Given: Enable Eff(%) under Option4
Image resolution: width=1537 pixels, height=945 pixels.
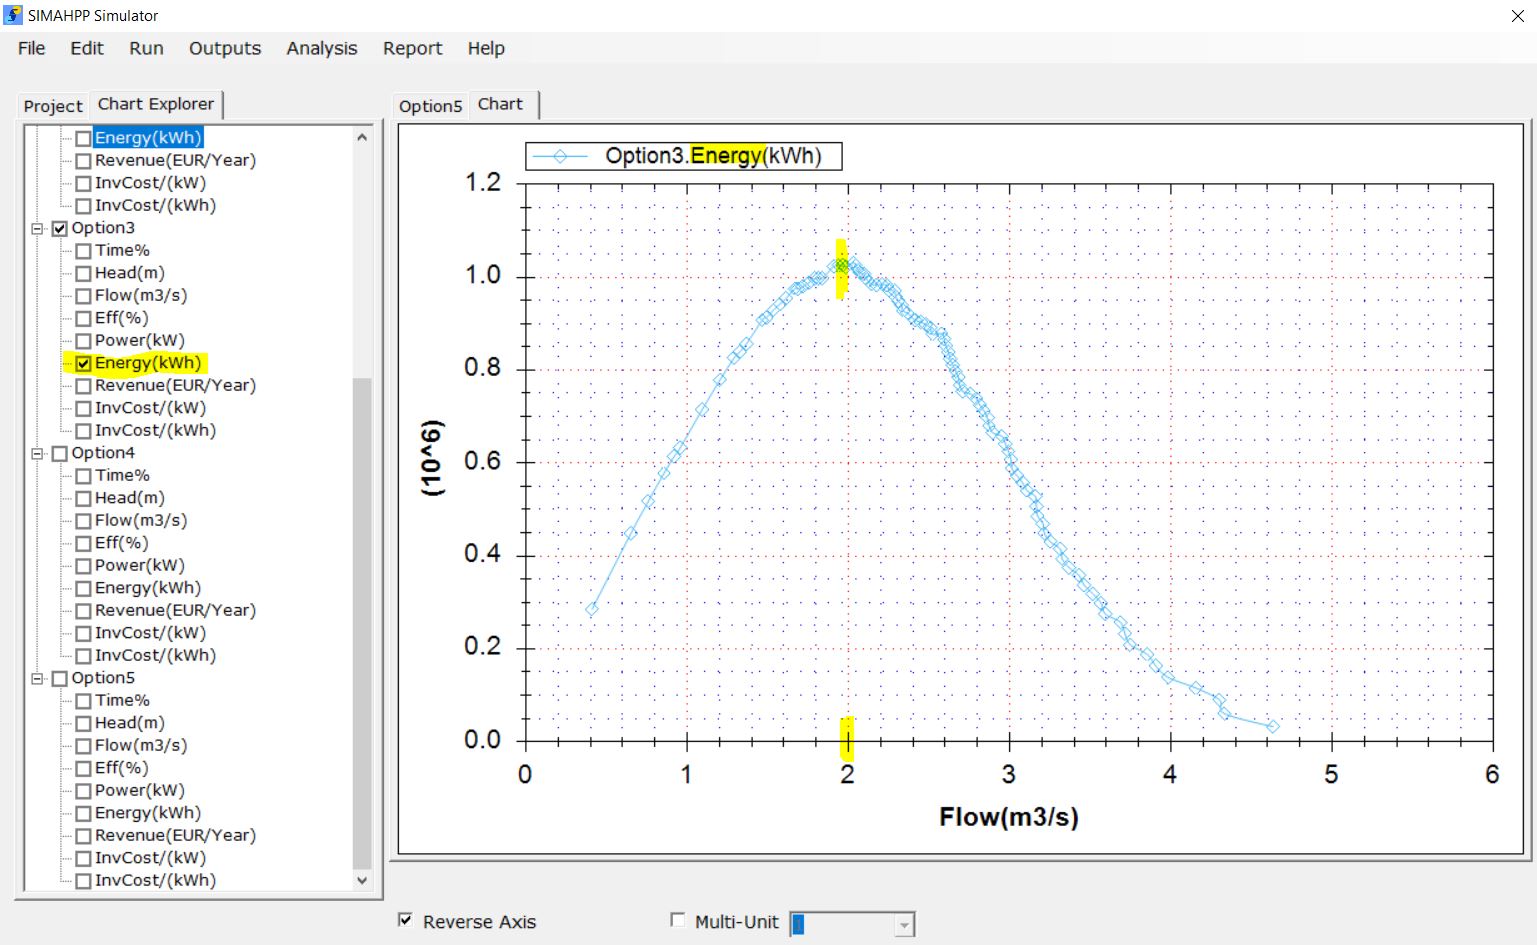Looking at the screenshot, I should (84, 544).
